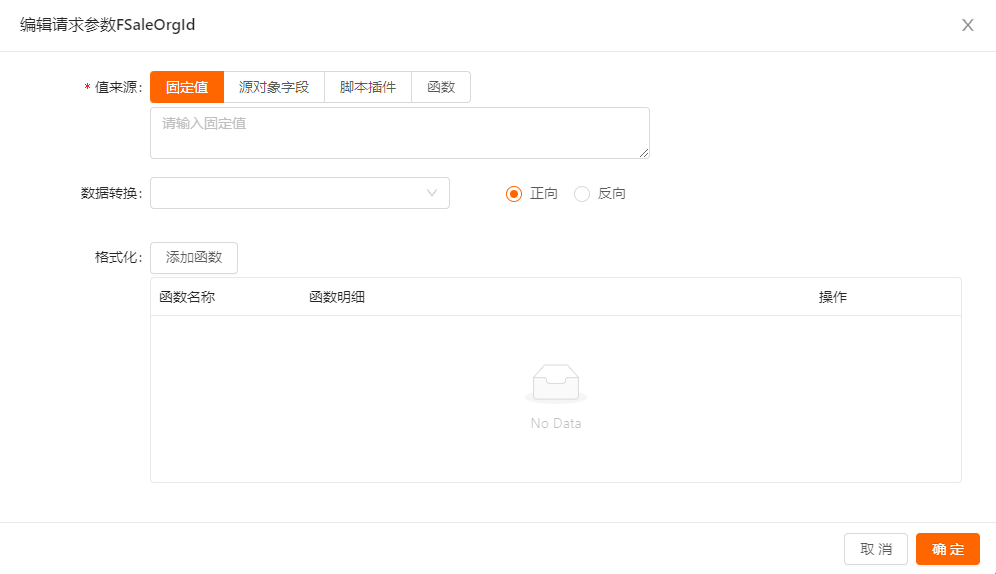Select the 反向 radio button
996x574 pixels.
[x=582, y=194]
